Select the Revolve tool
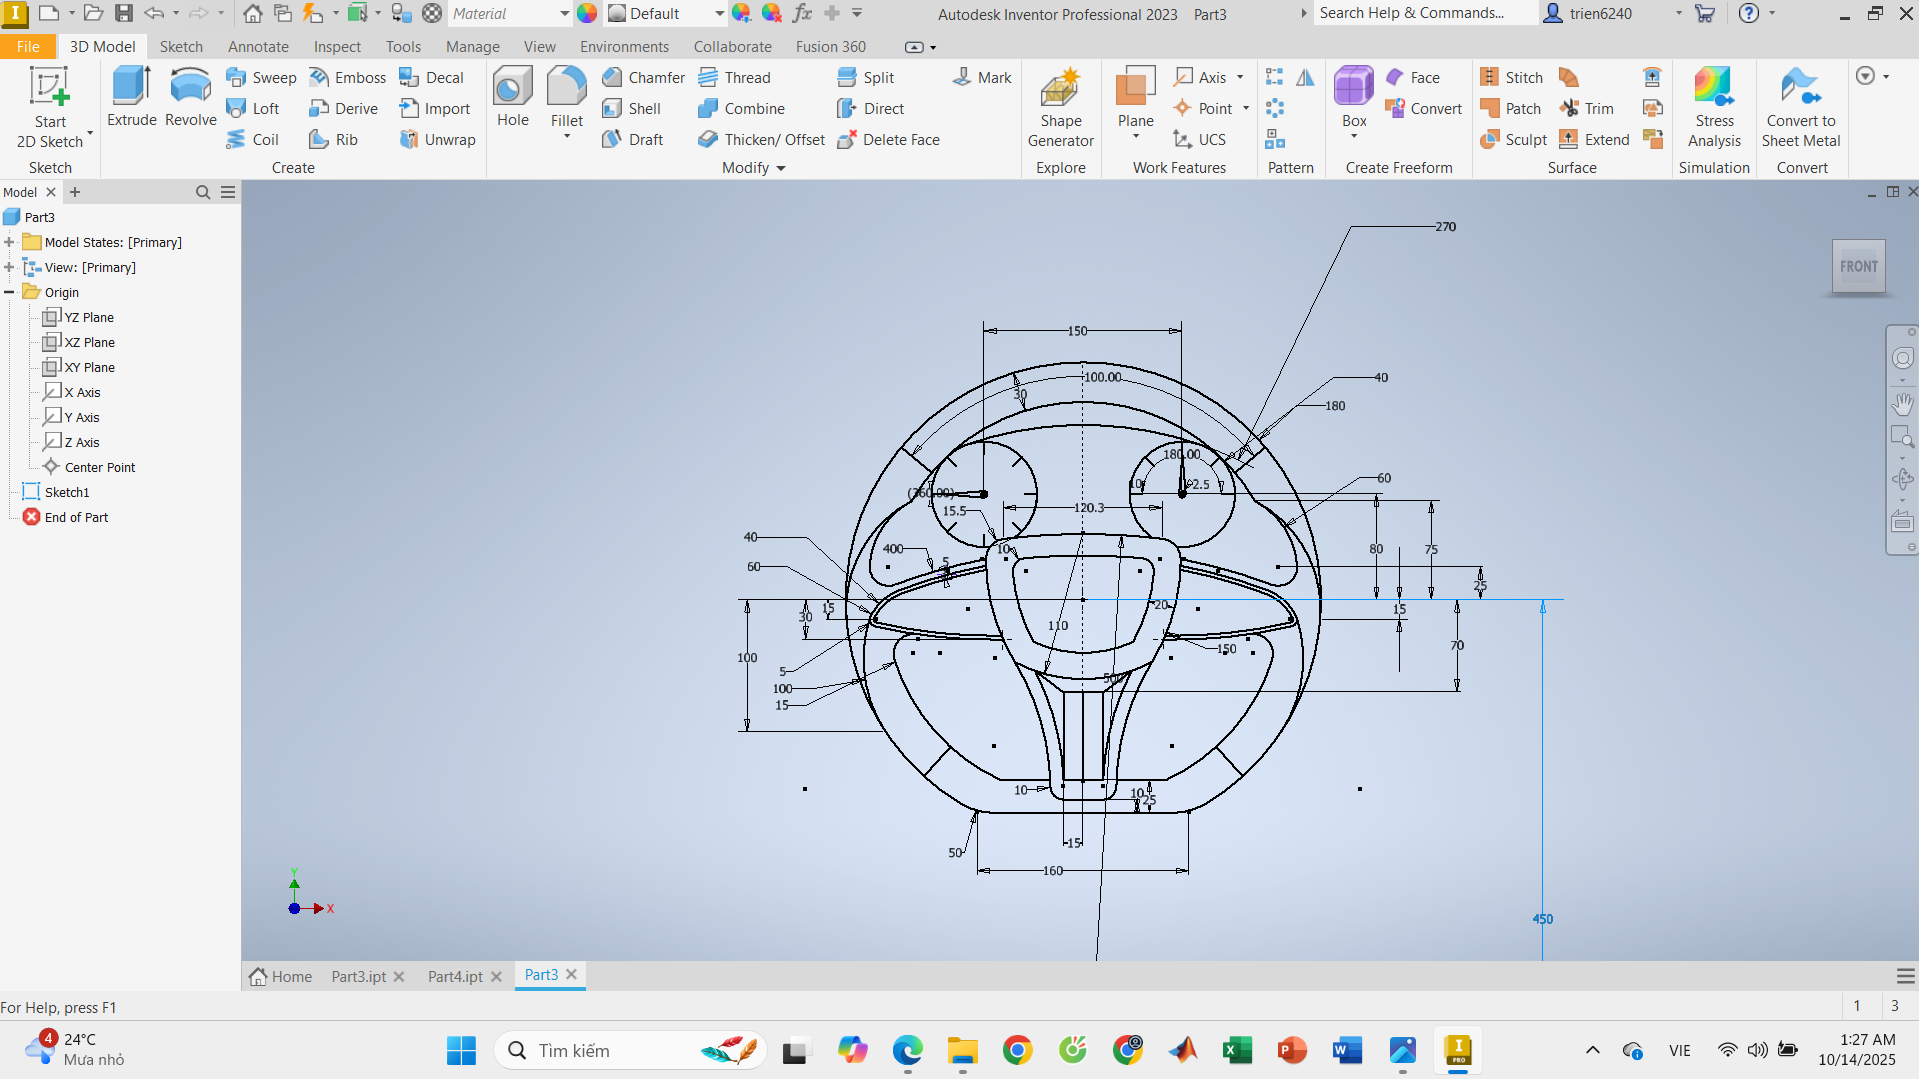Image resolution: width=1919 pixels, height=1079 pixels. click(190, 97)
